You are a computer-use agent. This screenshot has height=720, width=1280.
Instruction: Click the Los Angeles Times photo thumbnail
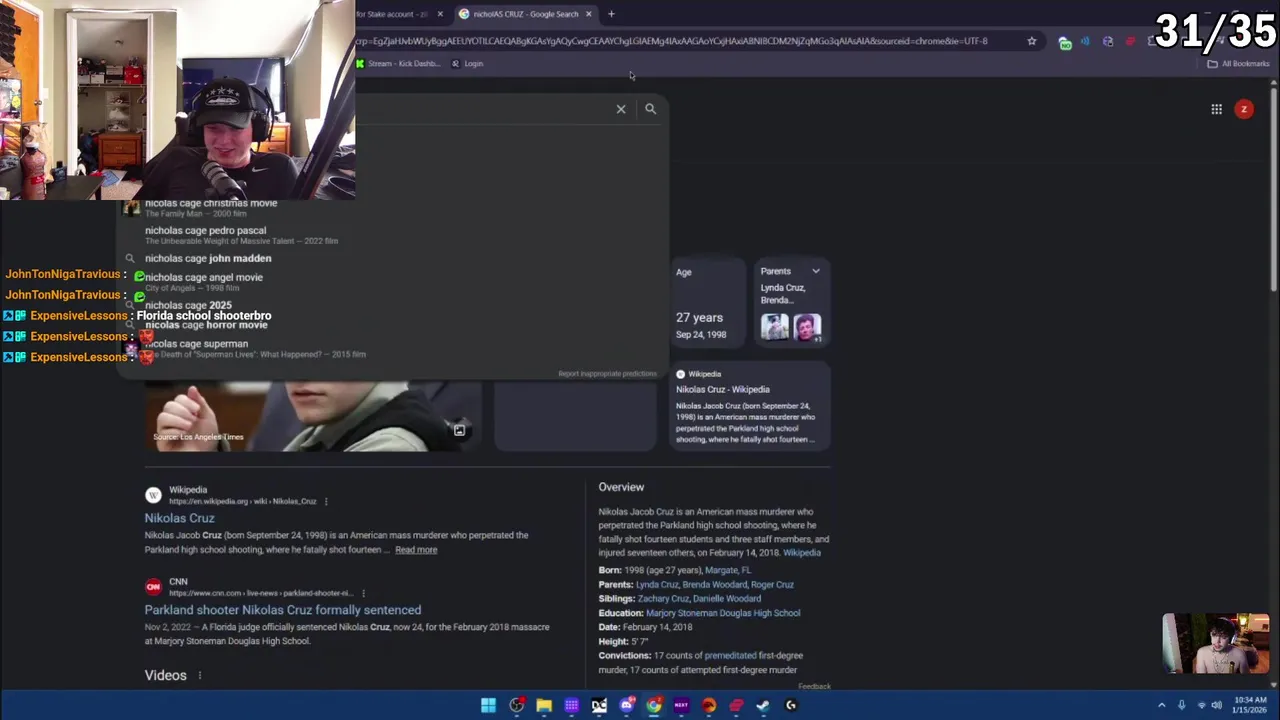pos(313,416)
